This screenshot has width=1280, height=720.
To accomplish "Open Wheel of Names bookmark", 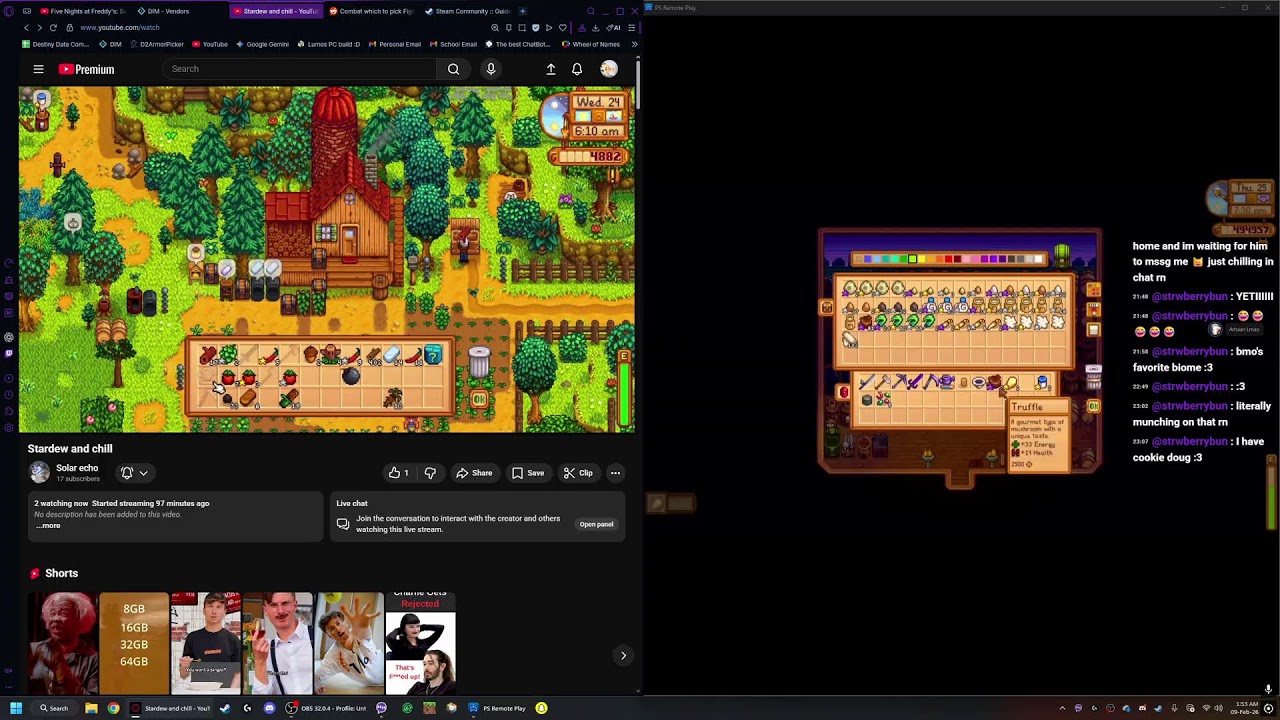I will 591,44.
